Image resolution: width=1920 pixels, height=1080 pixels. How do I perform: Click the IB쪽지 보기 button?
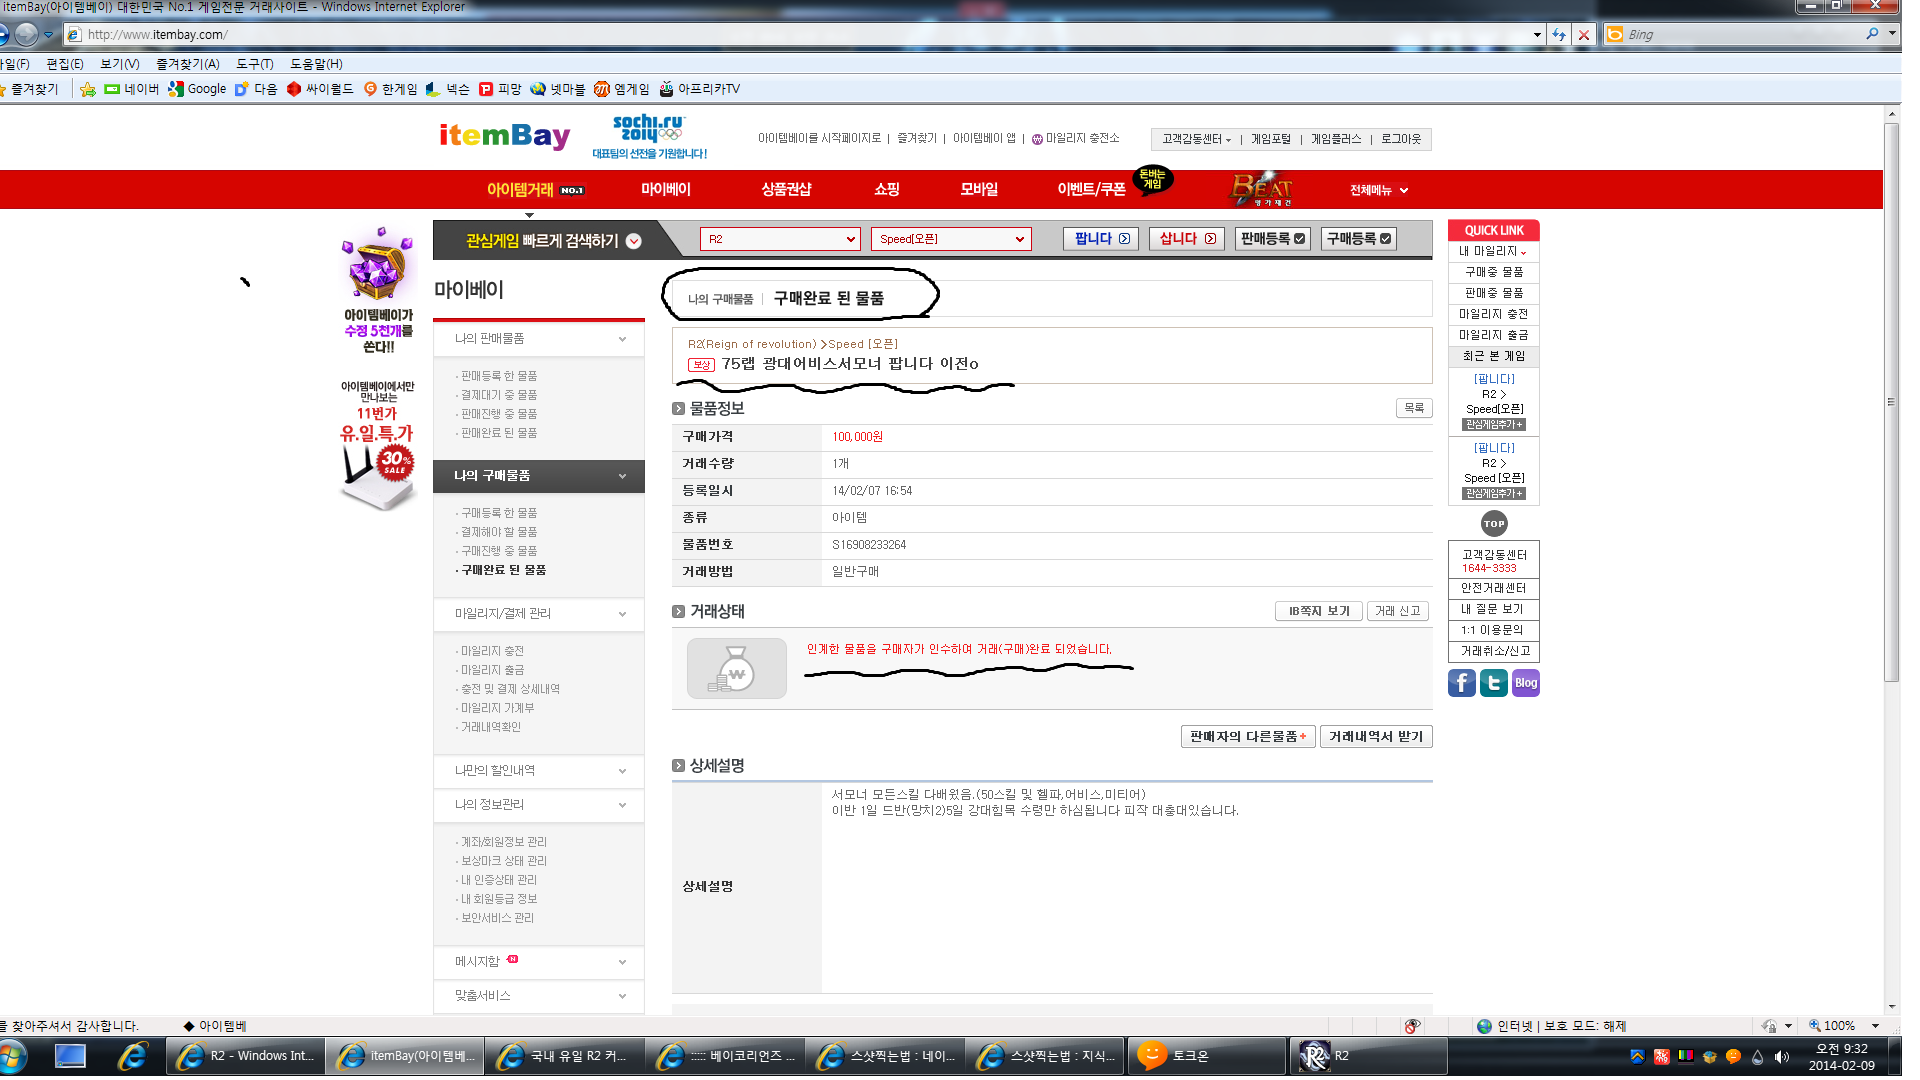pyautogui.click(x=1318, y=611)
